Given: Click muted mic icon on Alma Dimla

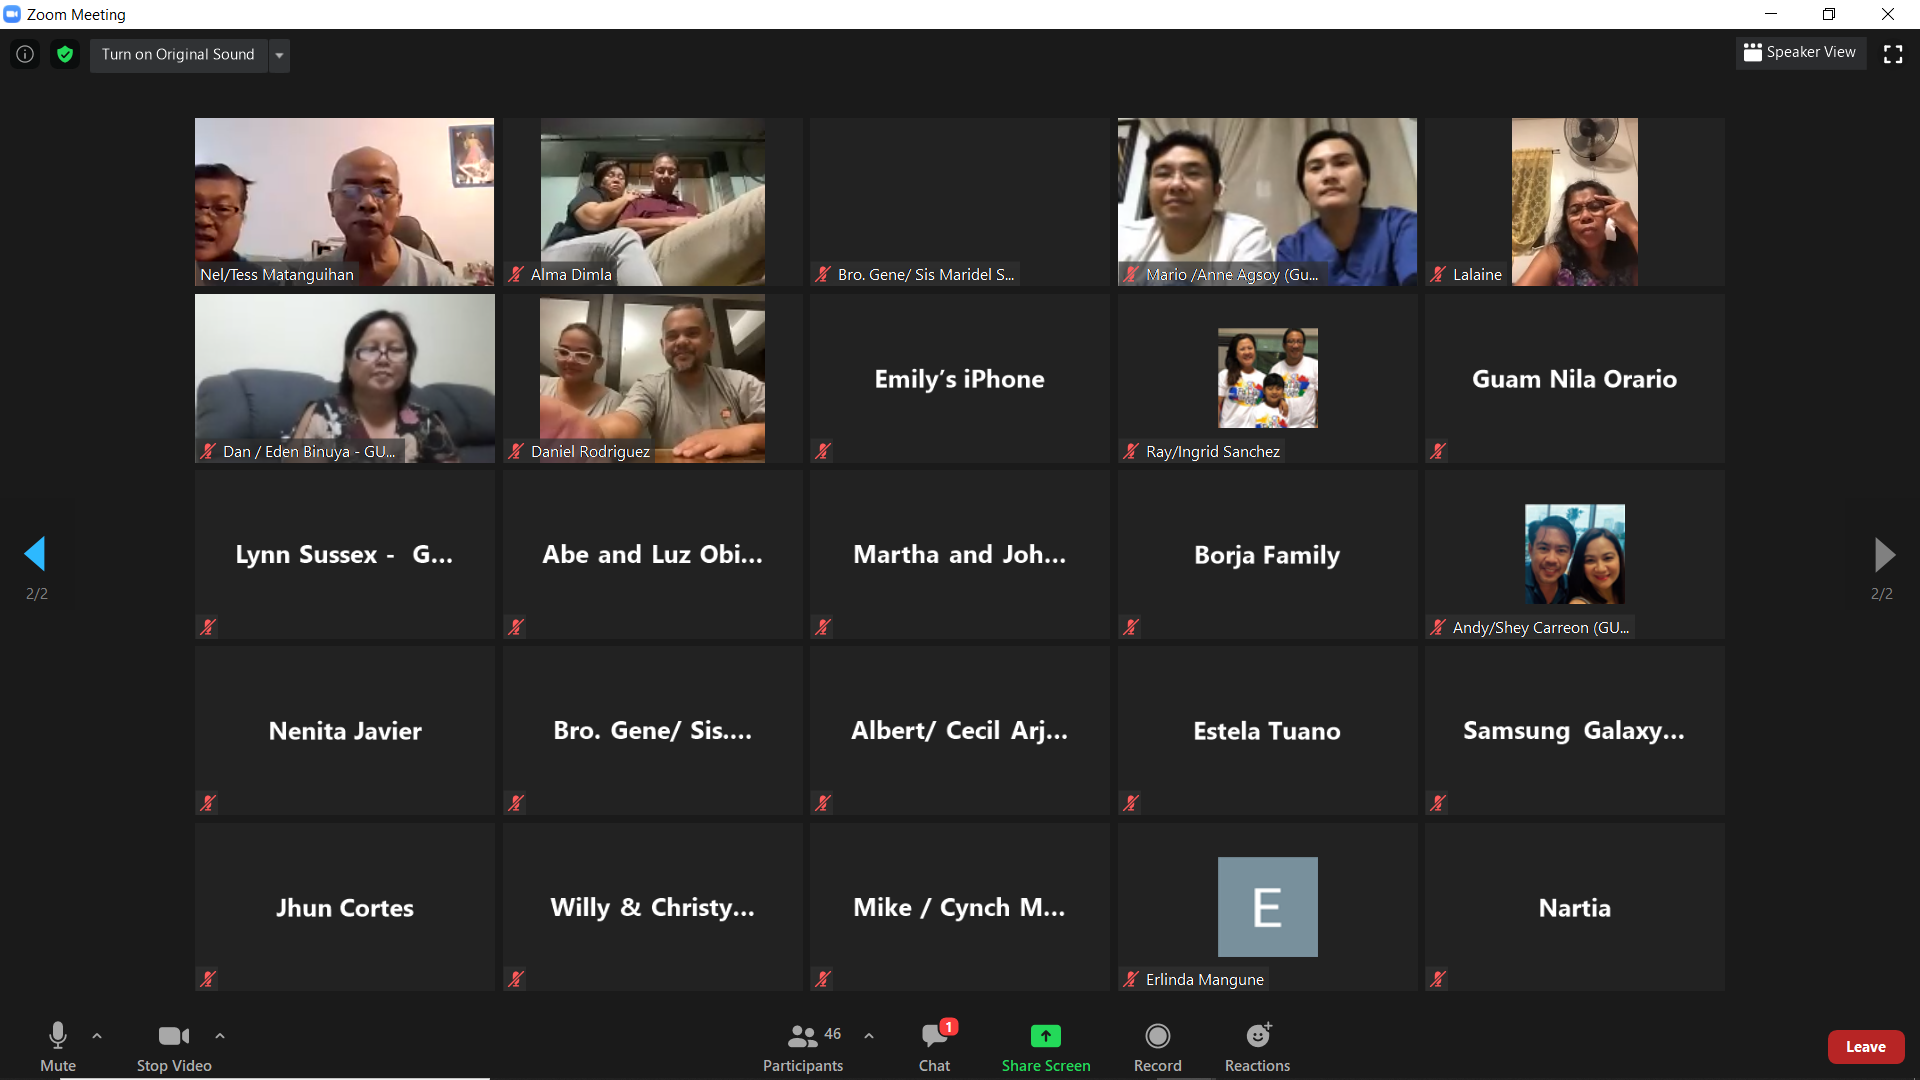Looking at the screenshot, I should point(516,274).
